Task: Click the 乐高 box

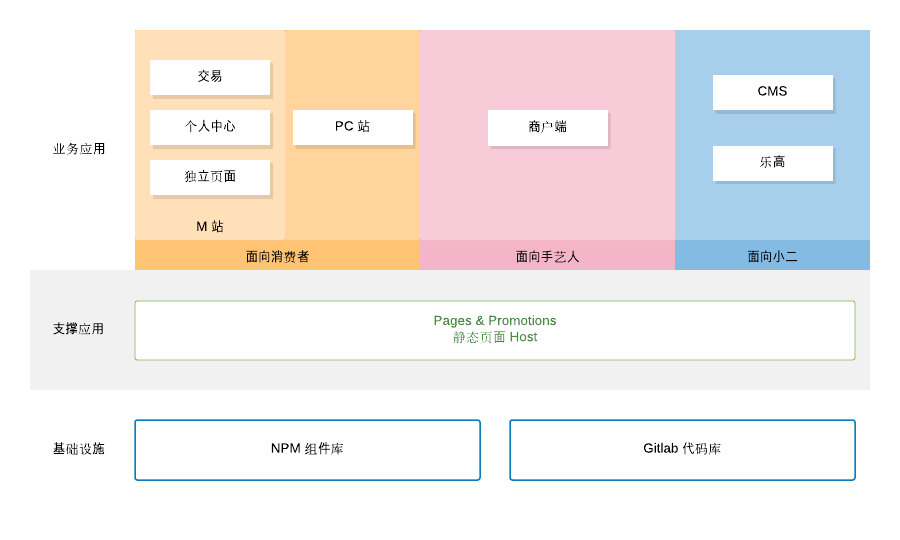Action: (x=773, y=164)
